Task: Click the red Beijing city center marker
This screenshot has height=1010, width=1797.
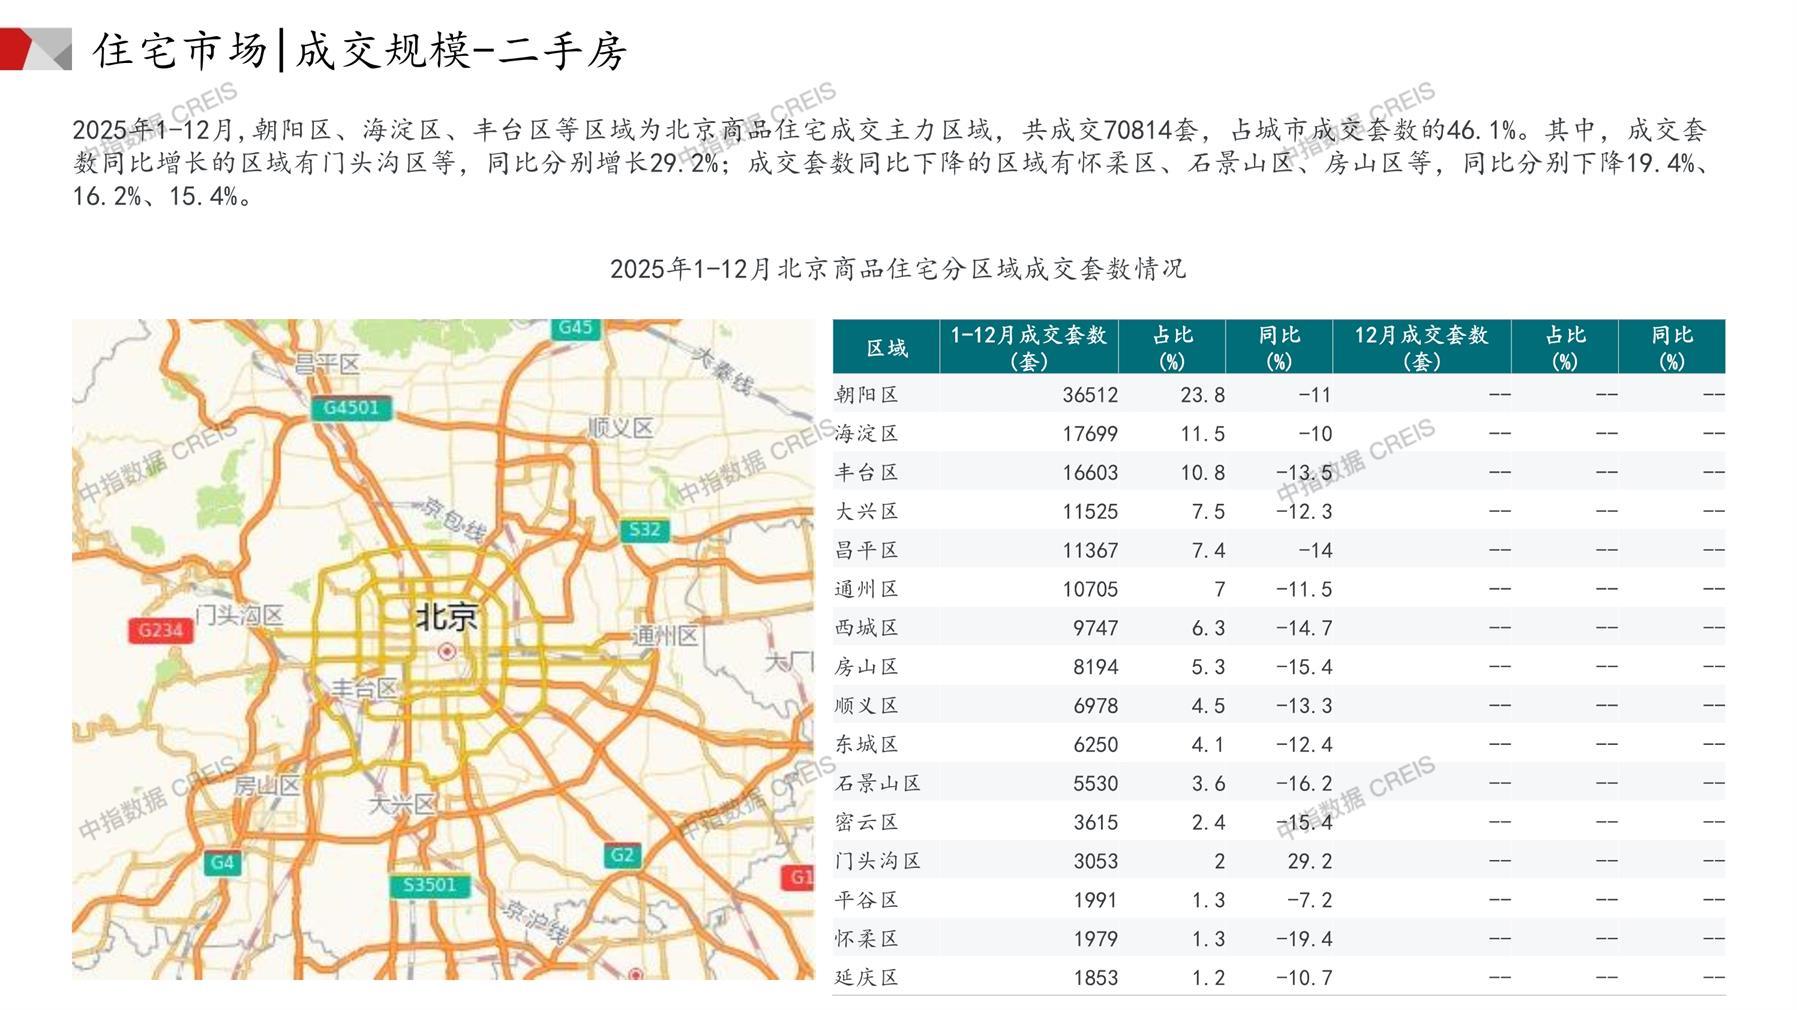Action: click(447, 652)
